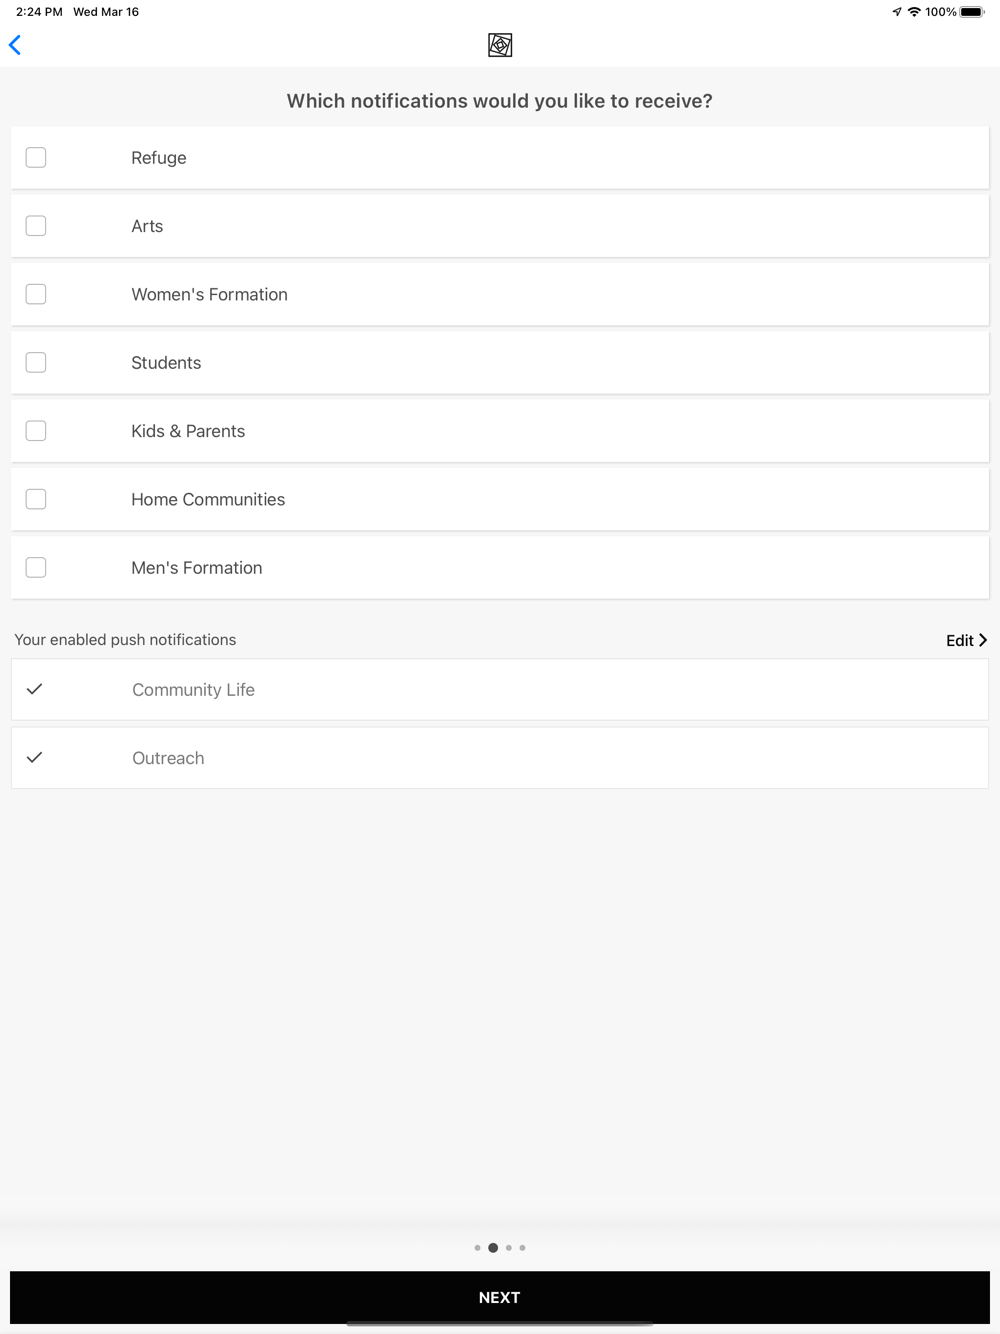Tap the Wi-Fi status icon
Image resolution: width=1000 pixels, height=1334 pixels.
[x=914, y=12]
